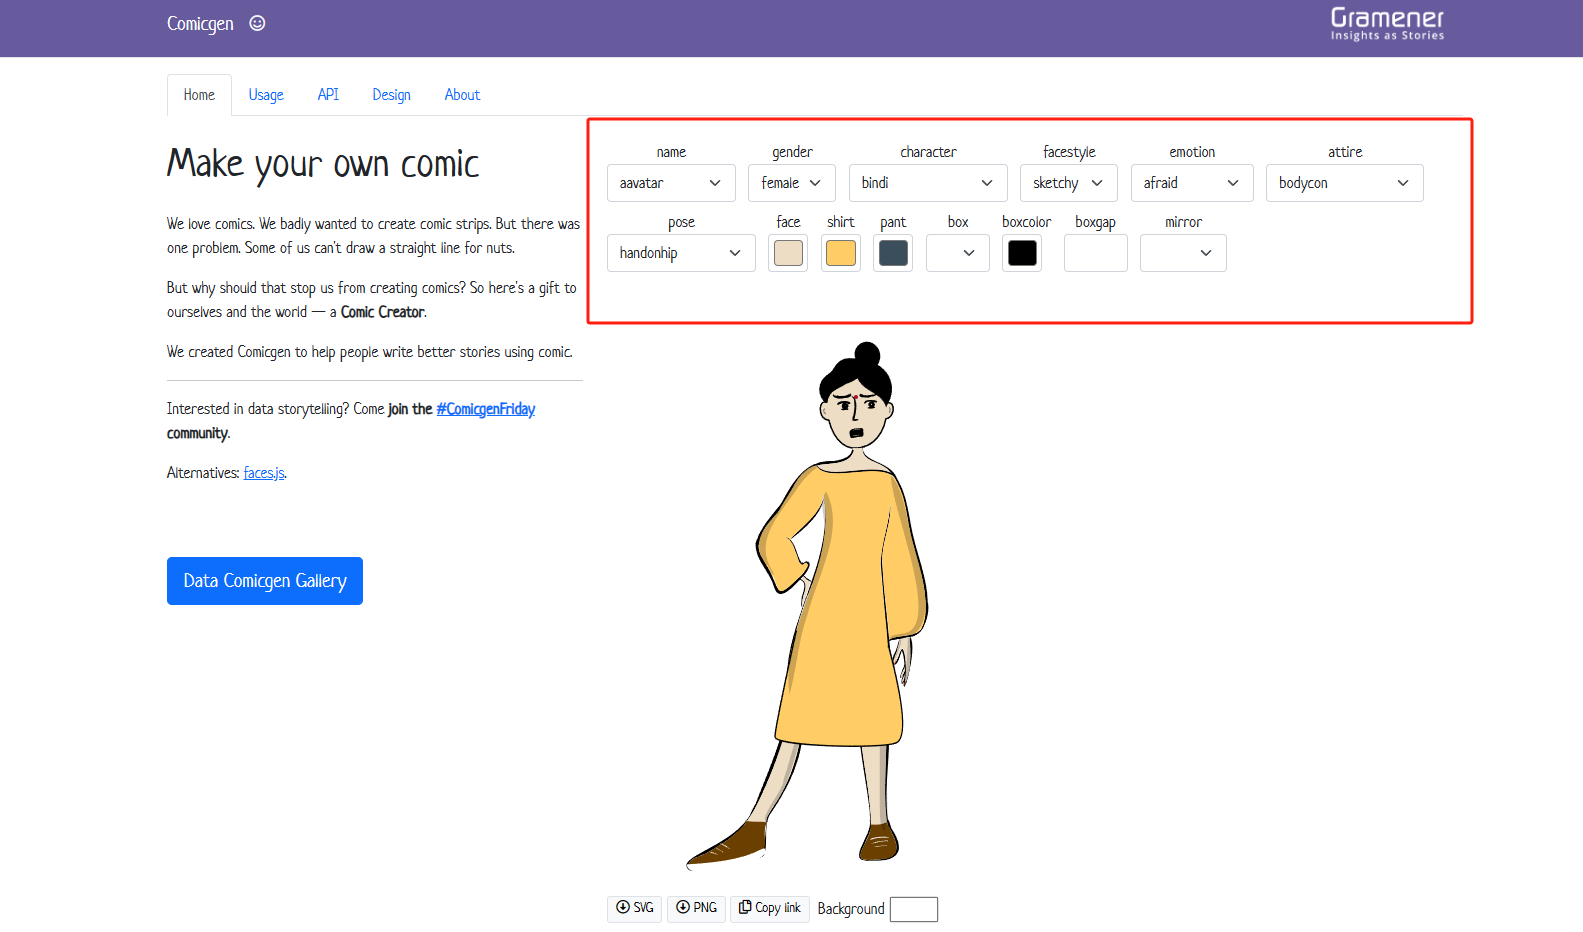The image size is (1583, 932).
Task: Open the emotion dropdown showing afraid
Action: click(1192, 183)
